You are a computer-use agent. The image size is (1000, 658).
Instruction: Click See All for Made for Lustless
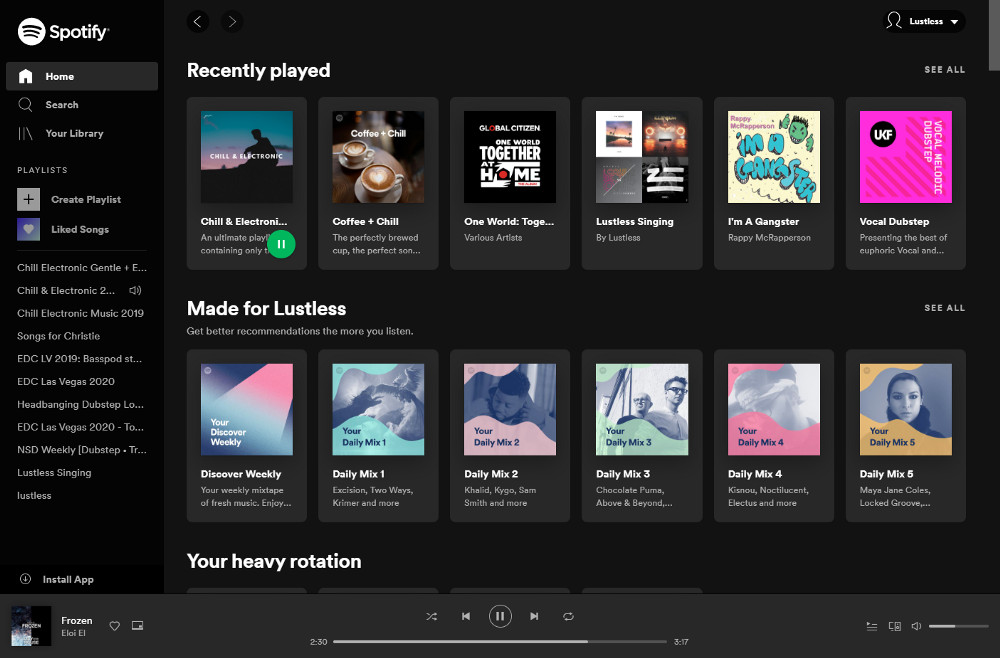(x=945, y=308)
